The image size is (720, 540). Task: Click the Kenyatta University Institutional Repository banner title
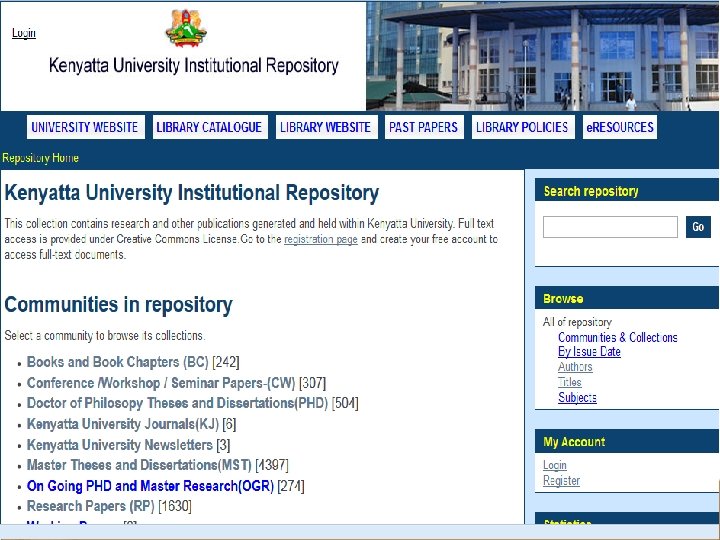(x=194, y=66)
